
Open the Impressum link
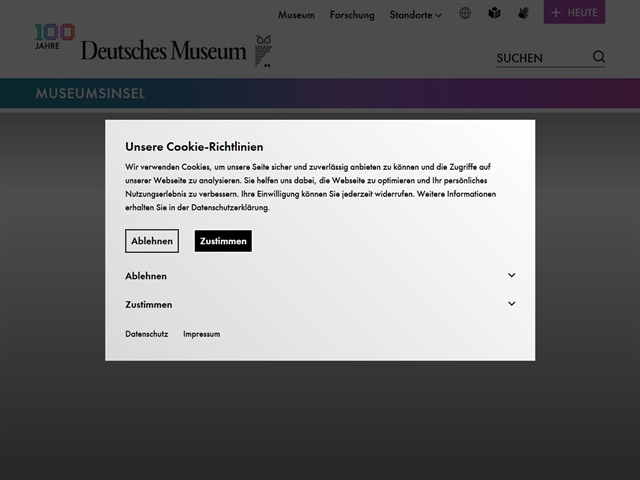point(202,334)
